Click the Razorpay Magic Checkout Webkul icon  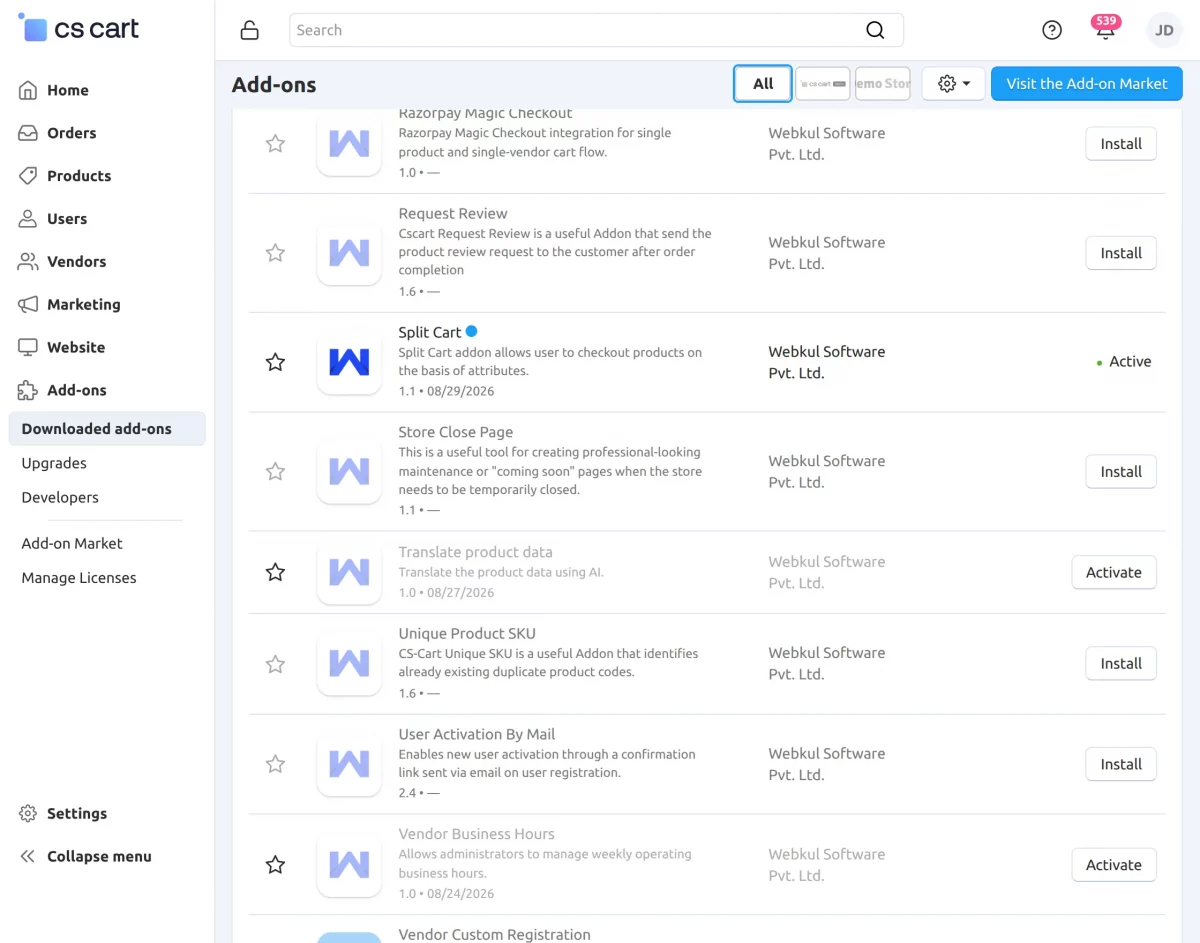[x=349, y=143]
